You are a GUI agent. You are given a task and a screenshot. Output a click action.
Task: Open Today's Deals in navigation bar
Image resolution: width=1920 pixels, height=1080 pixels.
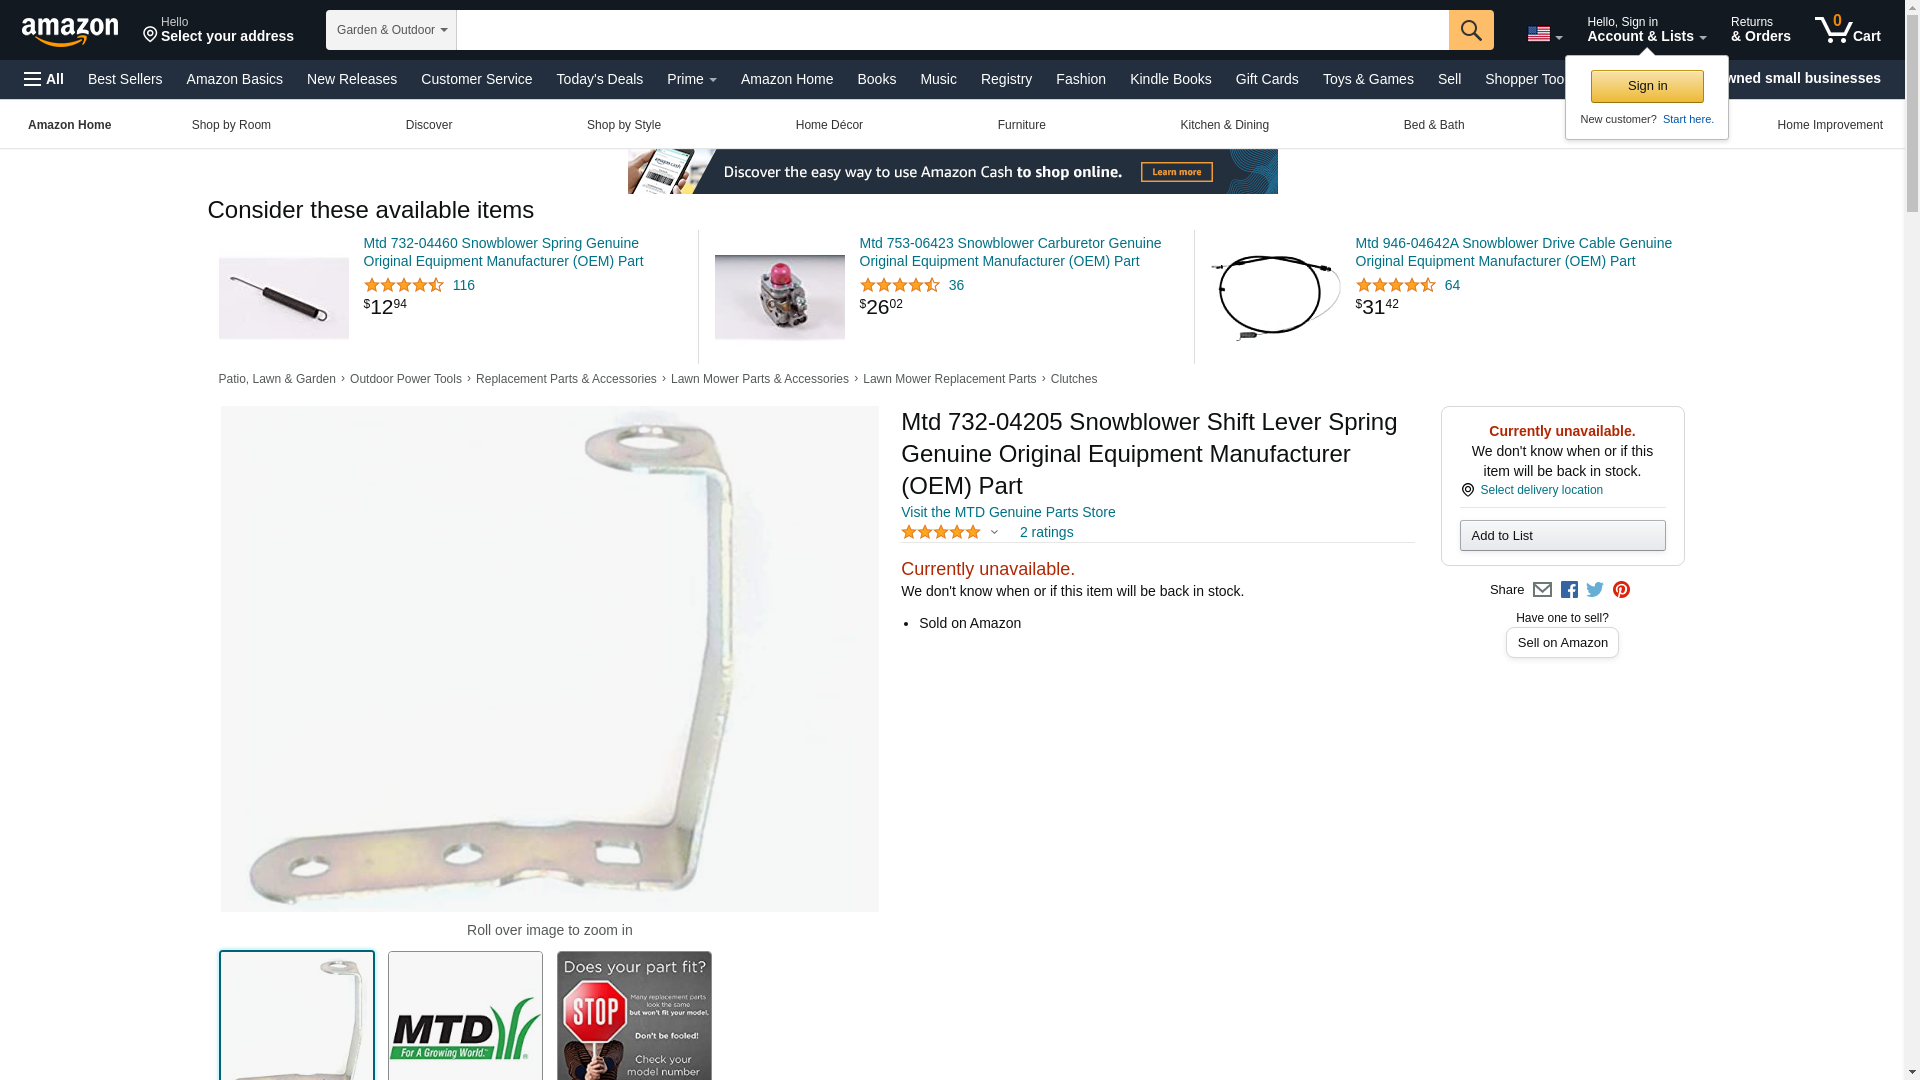[599, 79]
